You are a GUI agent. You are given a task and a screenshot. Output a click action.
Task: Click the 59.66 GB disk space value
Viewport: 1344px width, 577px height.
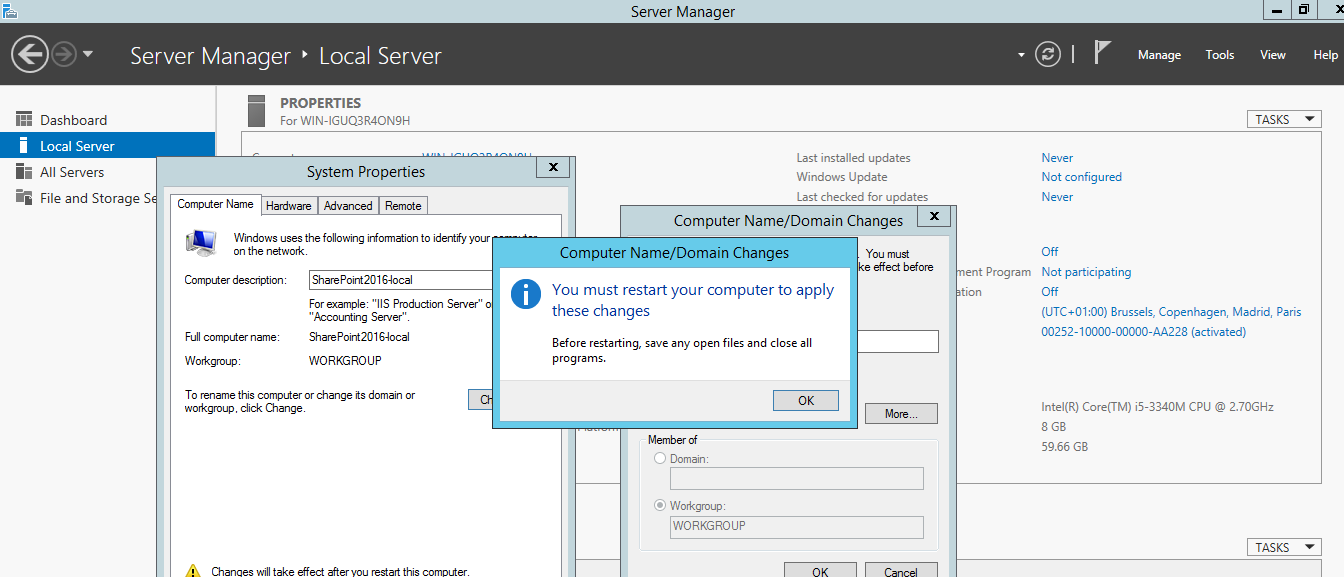pyautogui.click(x=1064, y=447)
